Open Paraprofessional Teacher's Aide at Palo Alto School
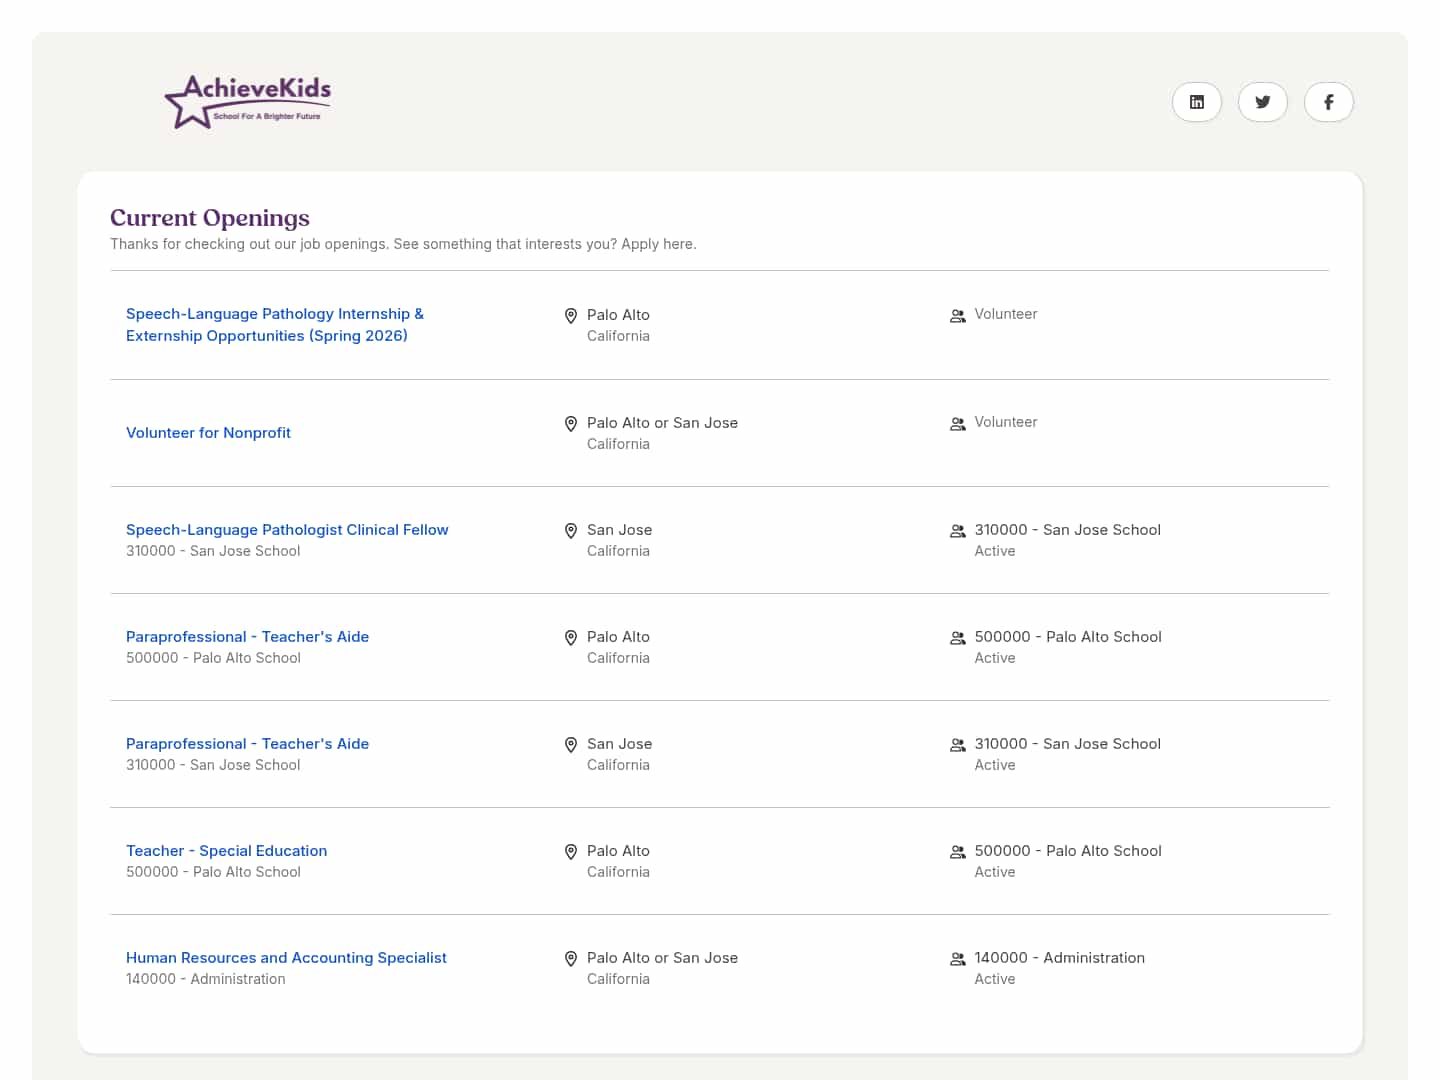Image resolution: width=1440 pixels, height=1080 pixels. [x=247, y=636]
